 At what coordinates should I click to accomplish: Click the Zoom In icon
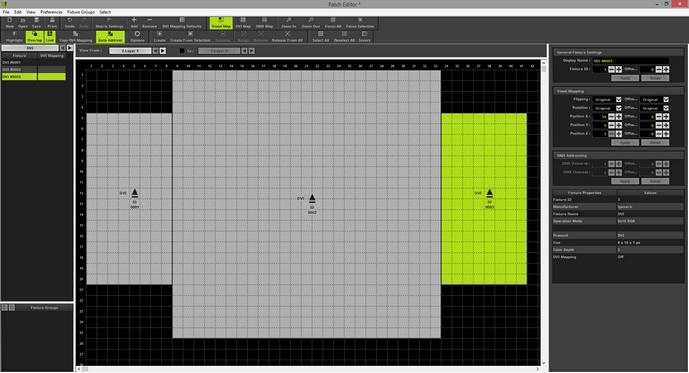[x=289, y=23]
